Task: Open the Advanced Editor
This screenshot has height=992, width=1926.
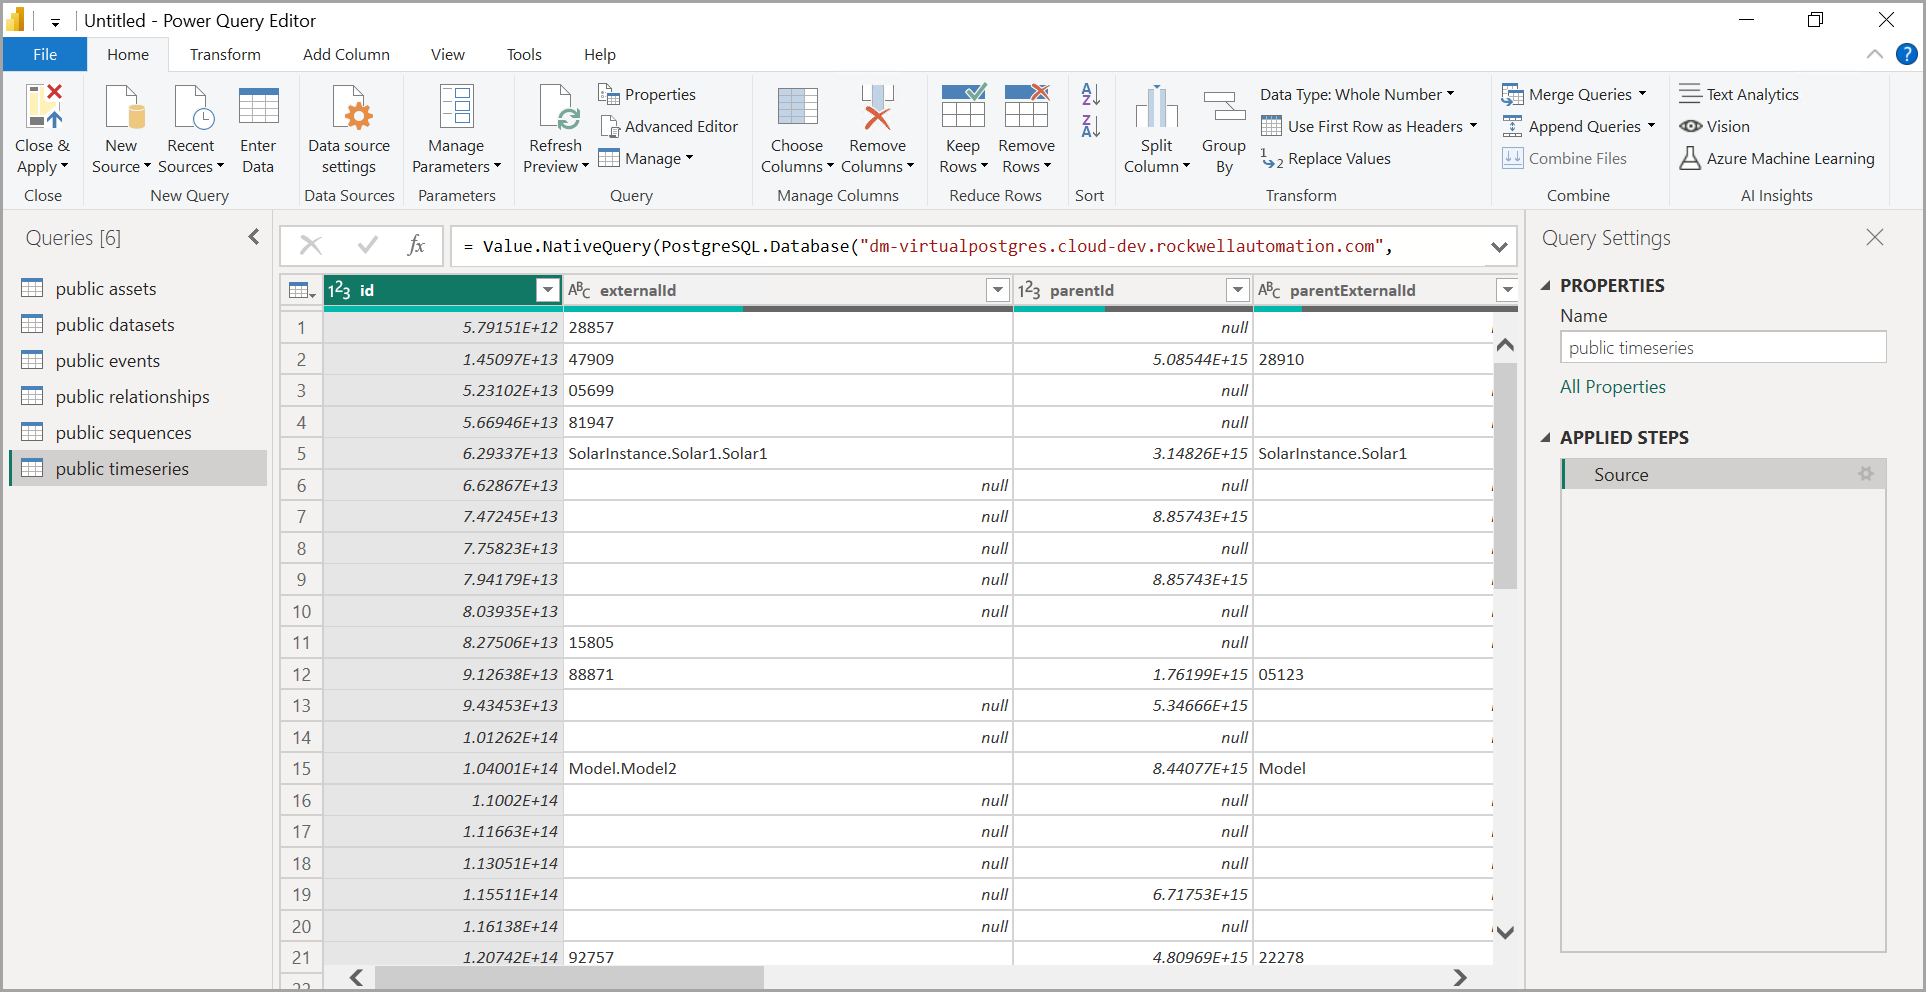Action: tap(668, 127)
